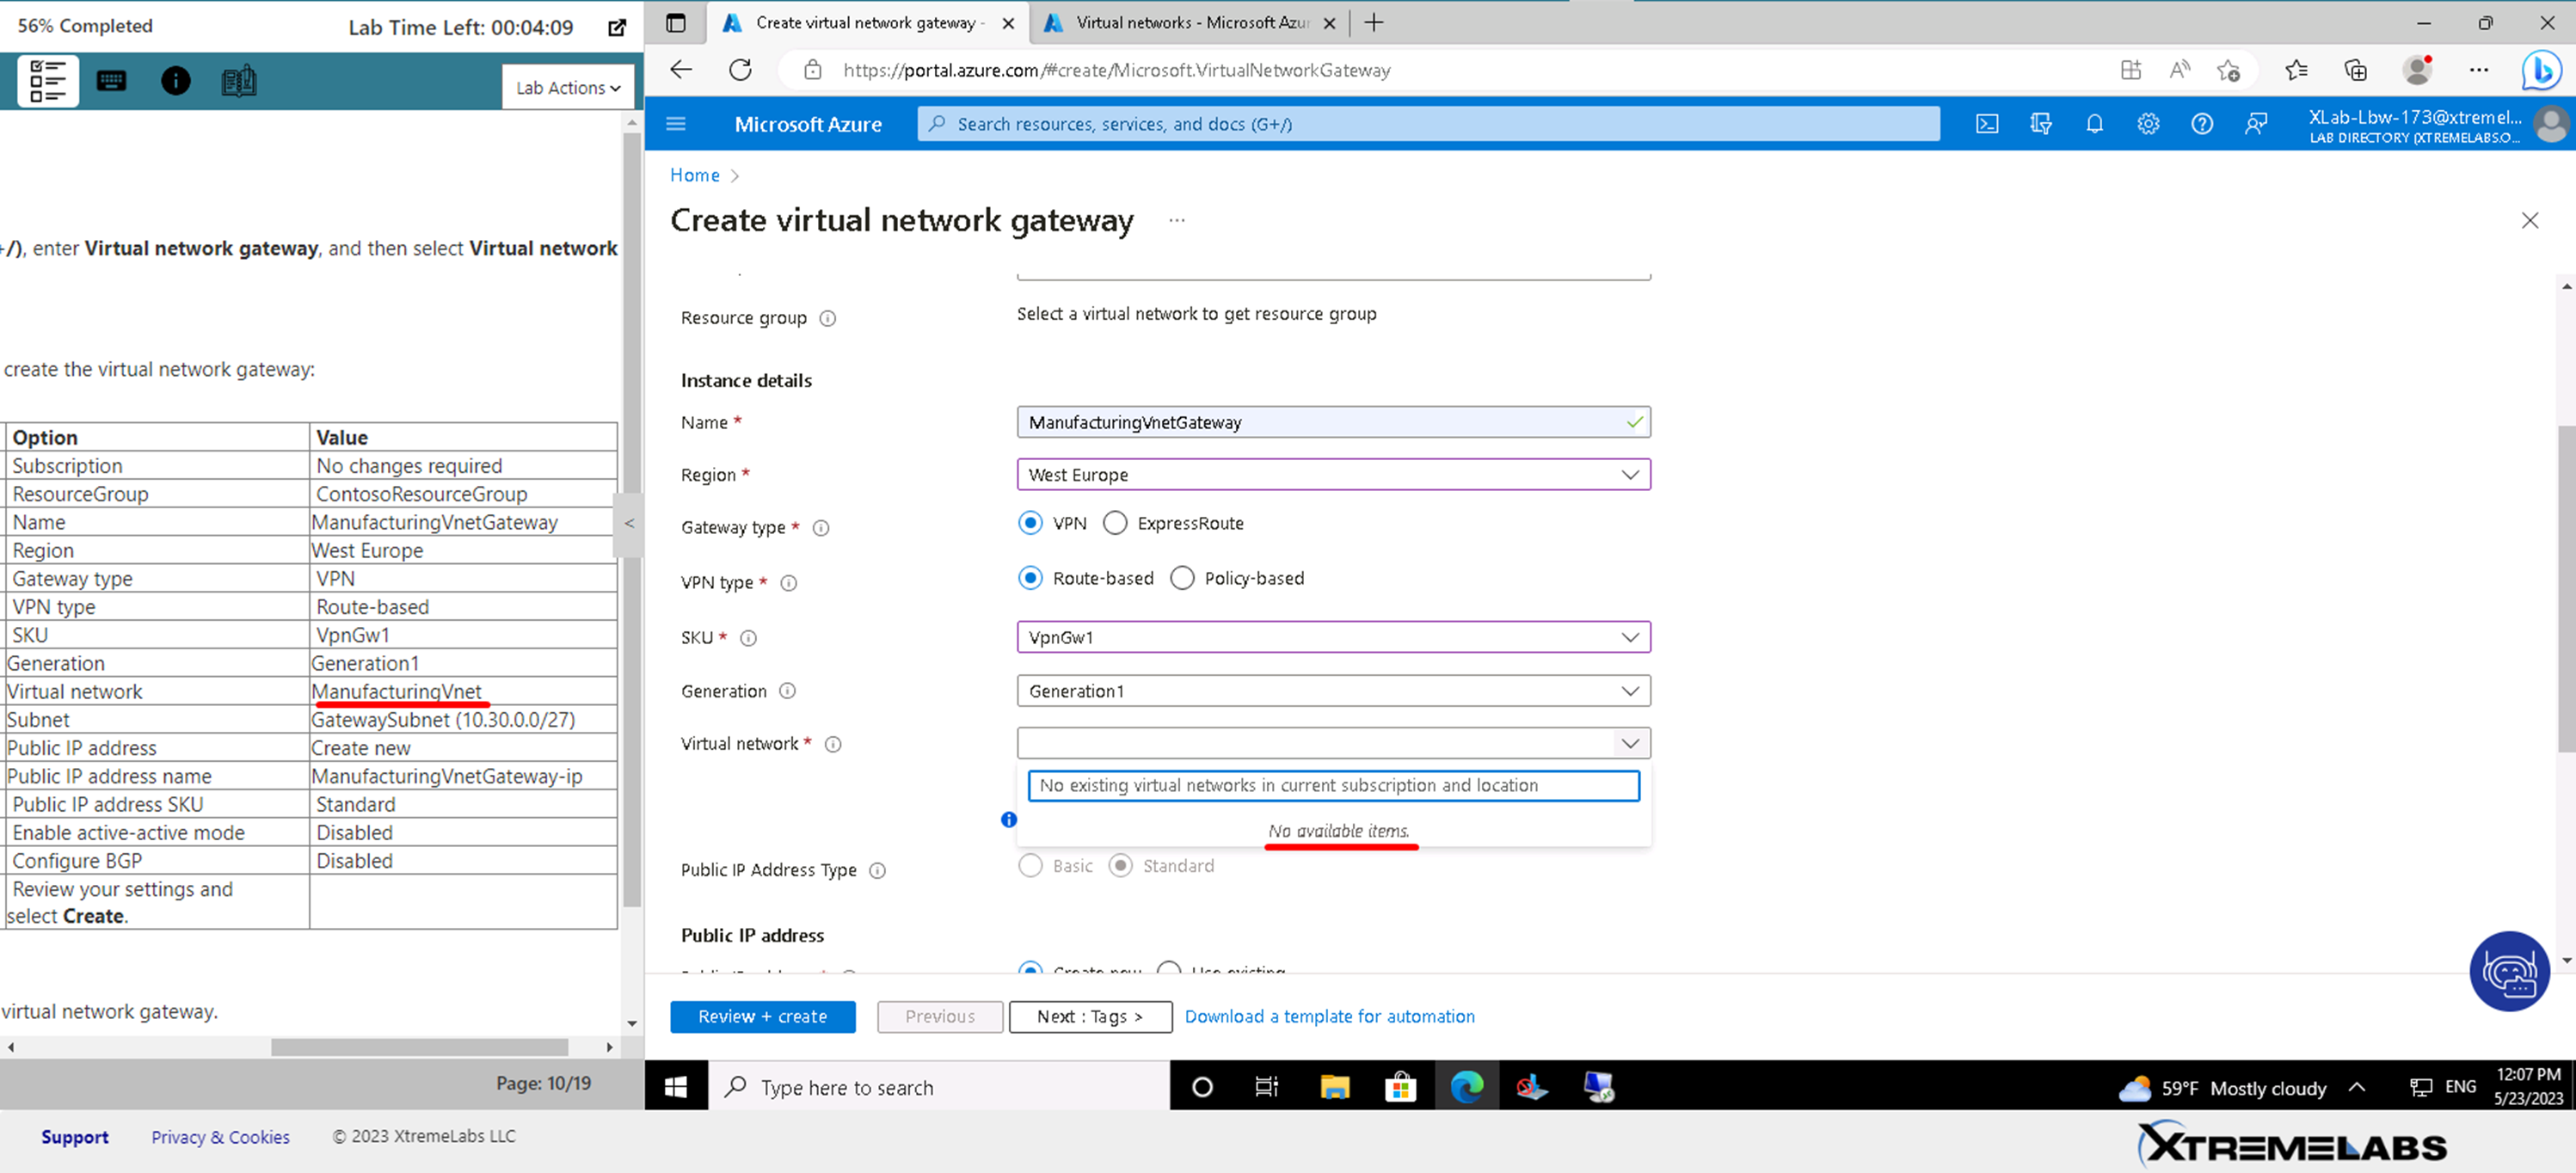Click Azure help question mark icon

[2201, 124]
